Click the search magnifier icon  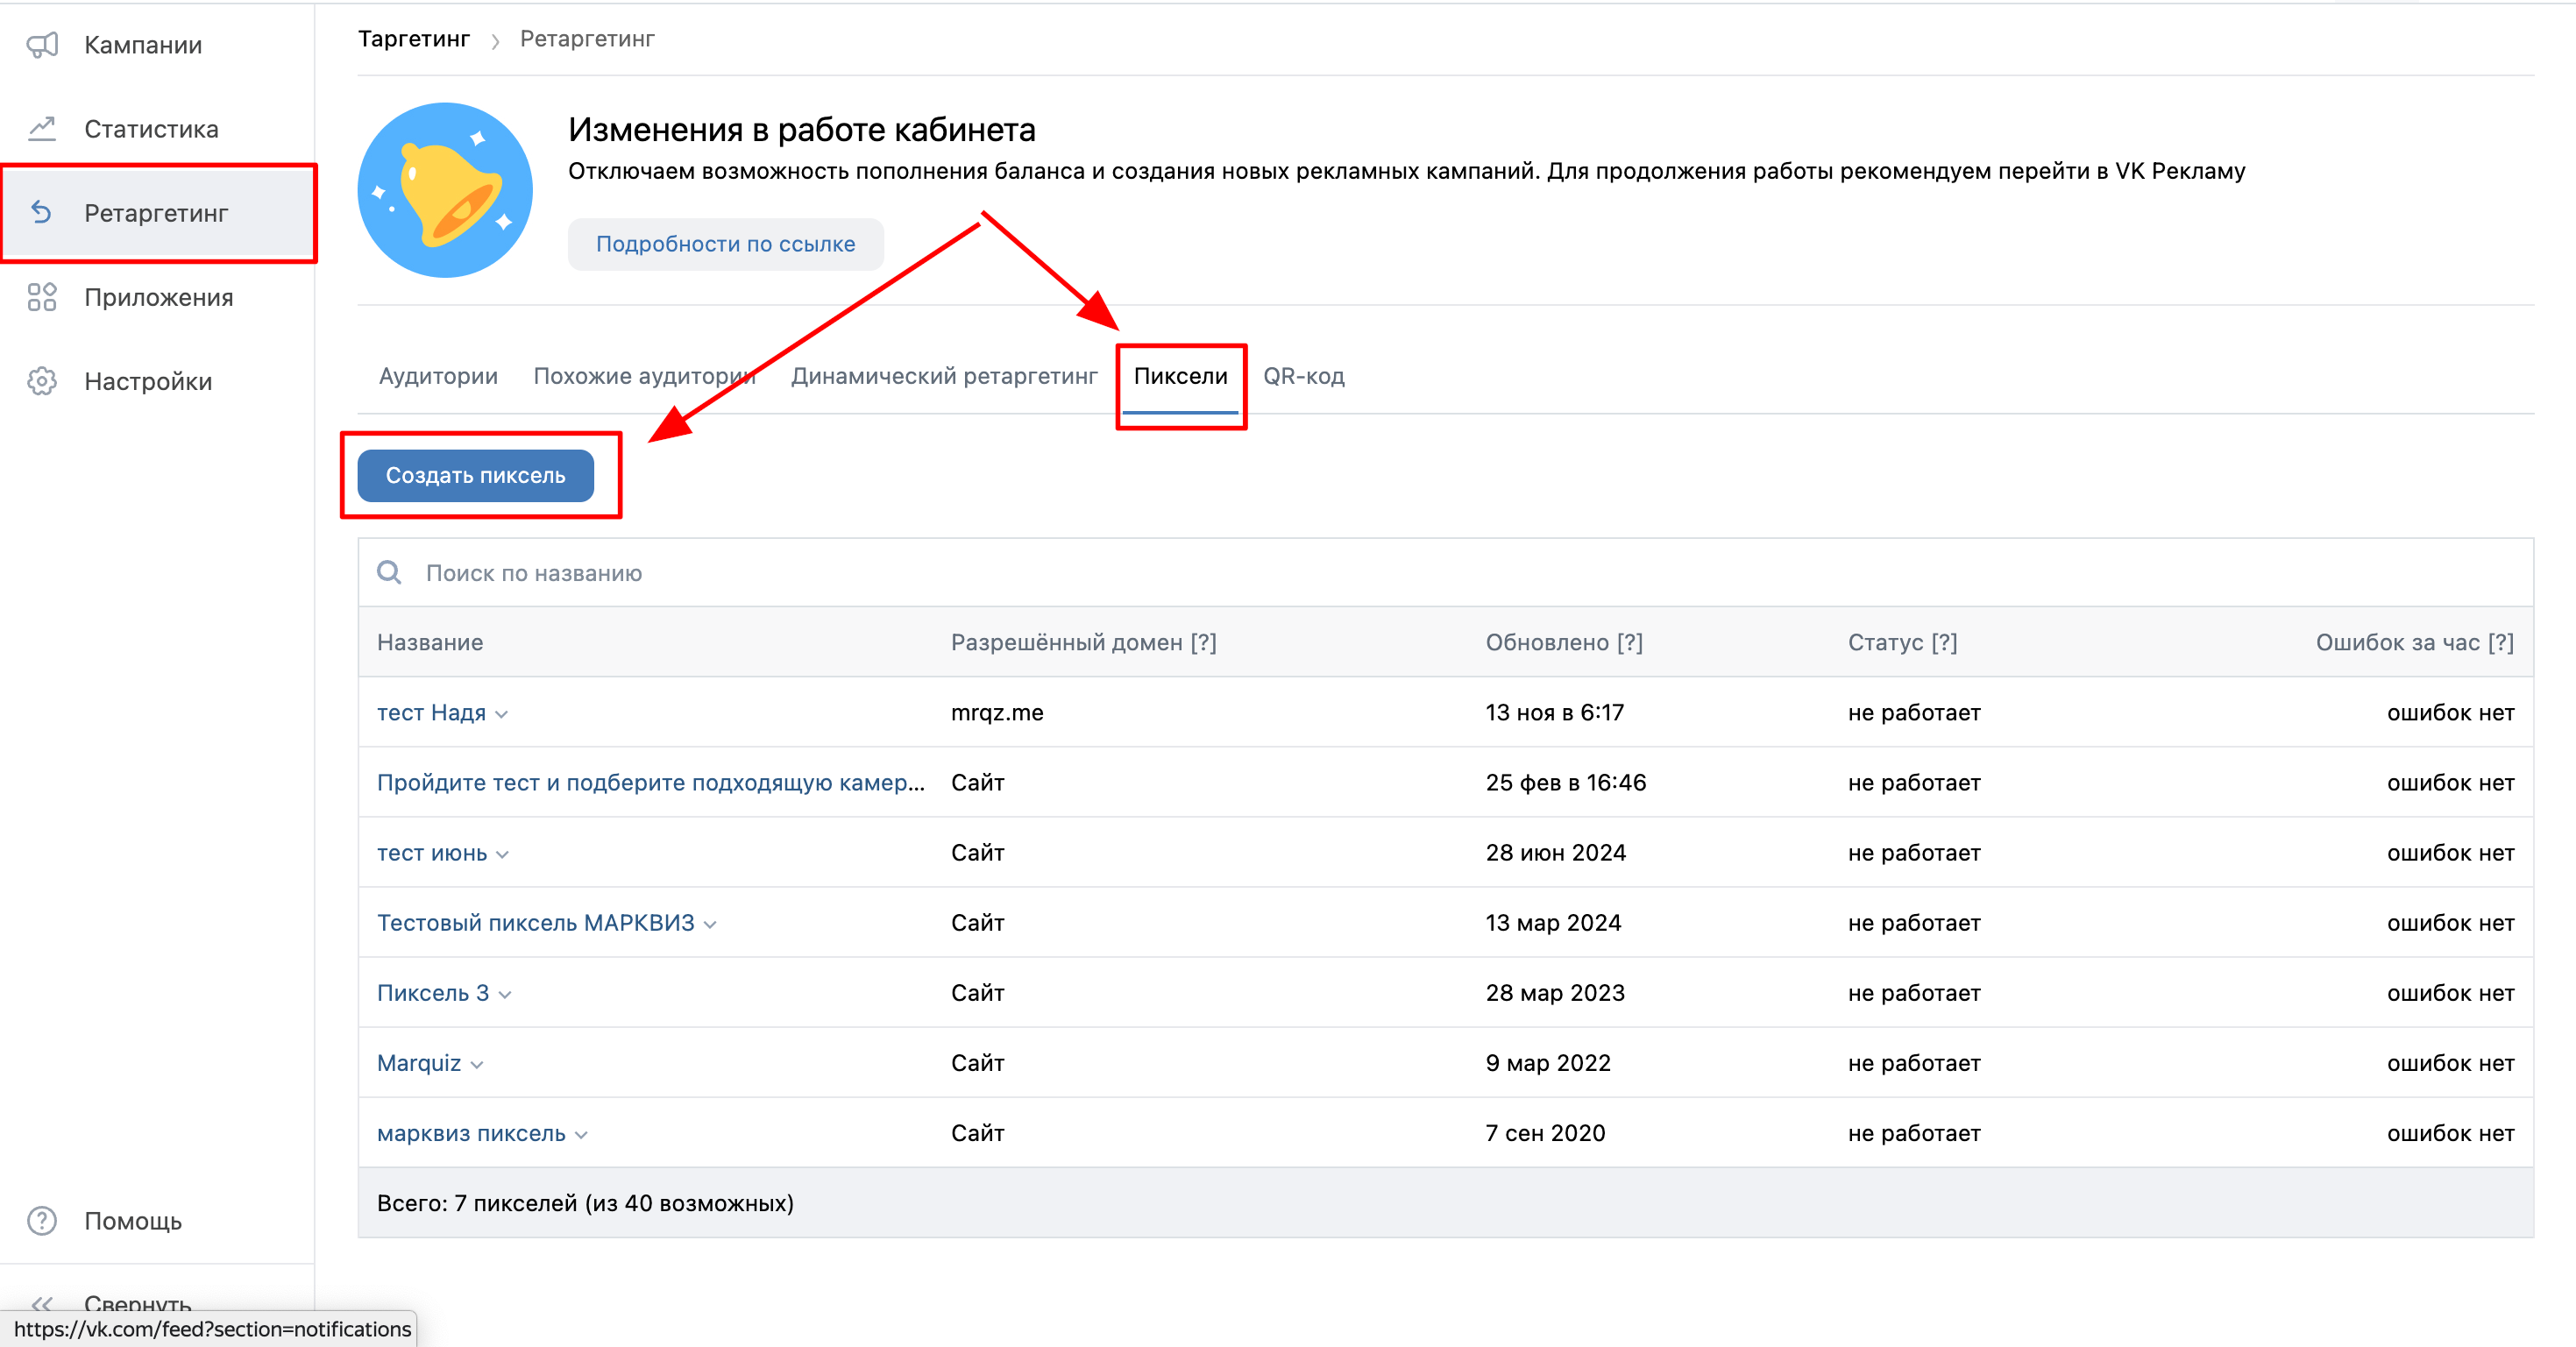(x=389, y=572)
